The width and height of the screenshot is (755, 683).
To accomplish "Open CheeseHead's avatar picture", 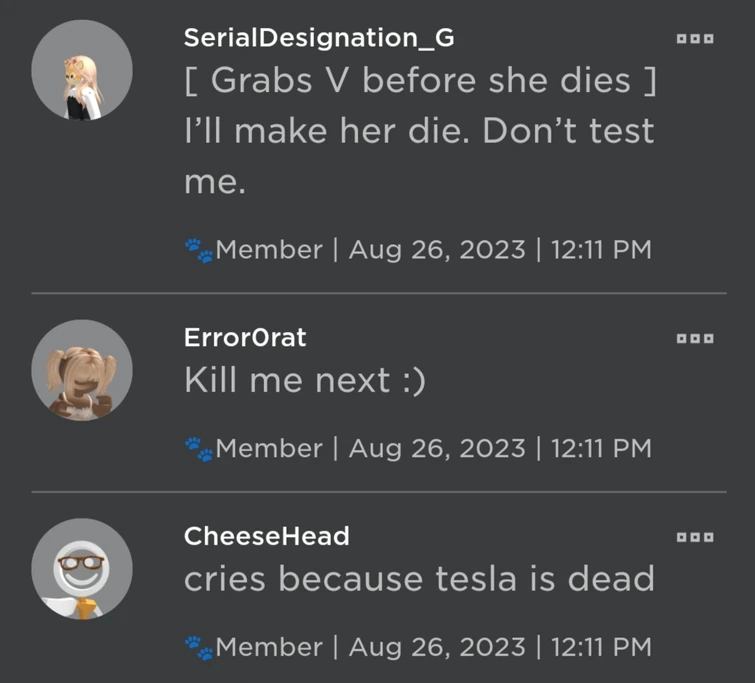I will click(82, 568).
